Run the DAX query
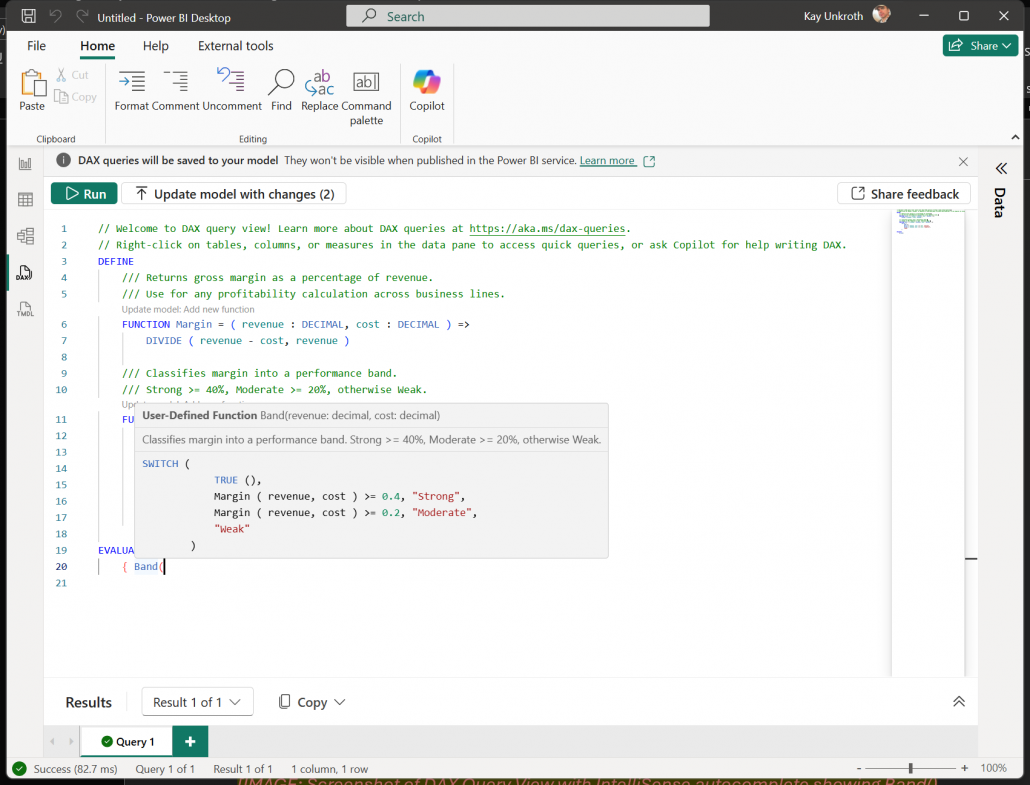 click(x=84, y=194)
